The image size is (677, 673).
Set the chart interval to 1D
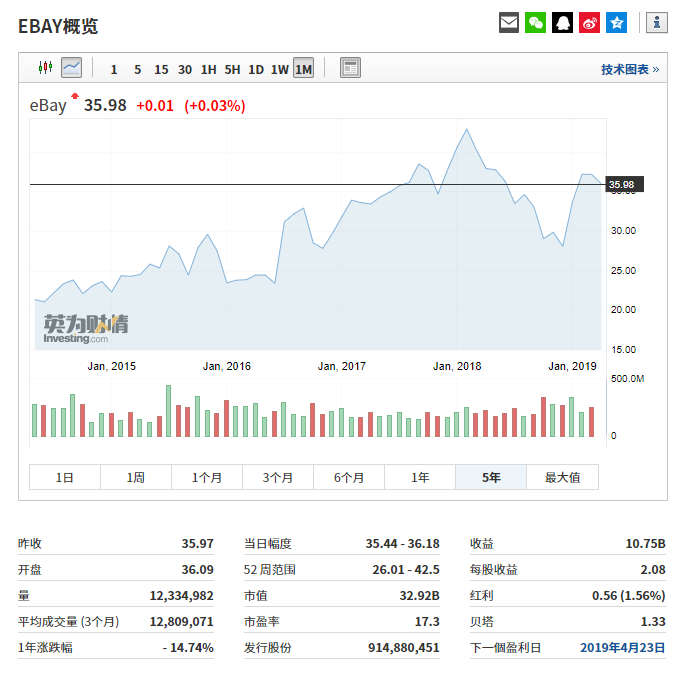[x=256, y=70]
